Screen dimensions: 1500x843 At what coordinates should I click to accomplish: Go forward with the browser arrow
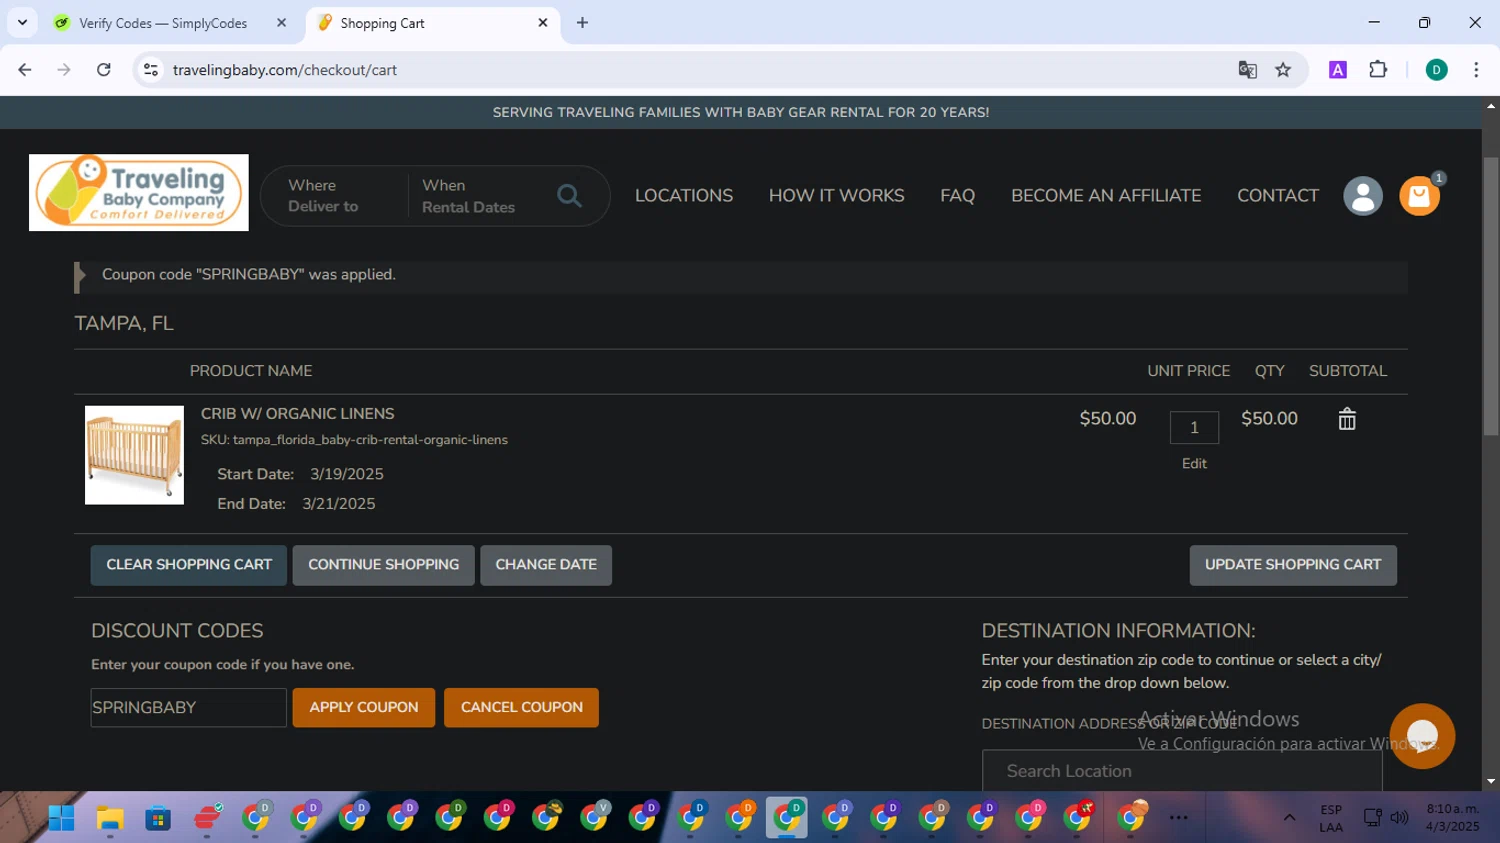click(x=64, y=70)
